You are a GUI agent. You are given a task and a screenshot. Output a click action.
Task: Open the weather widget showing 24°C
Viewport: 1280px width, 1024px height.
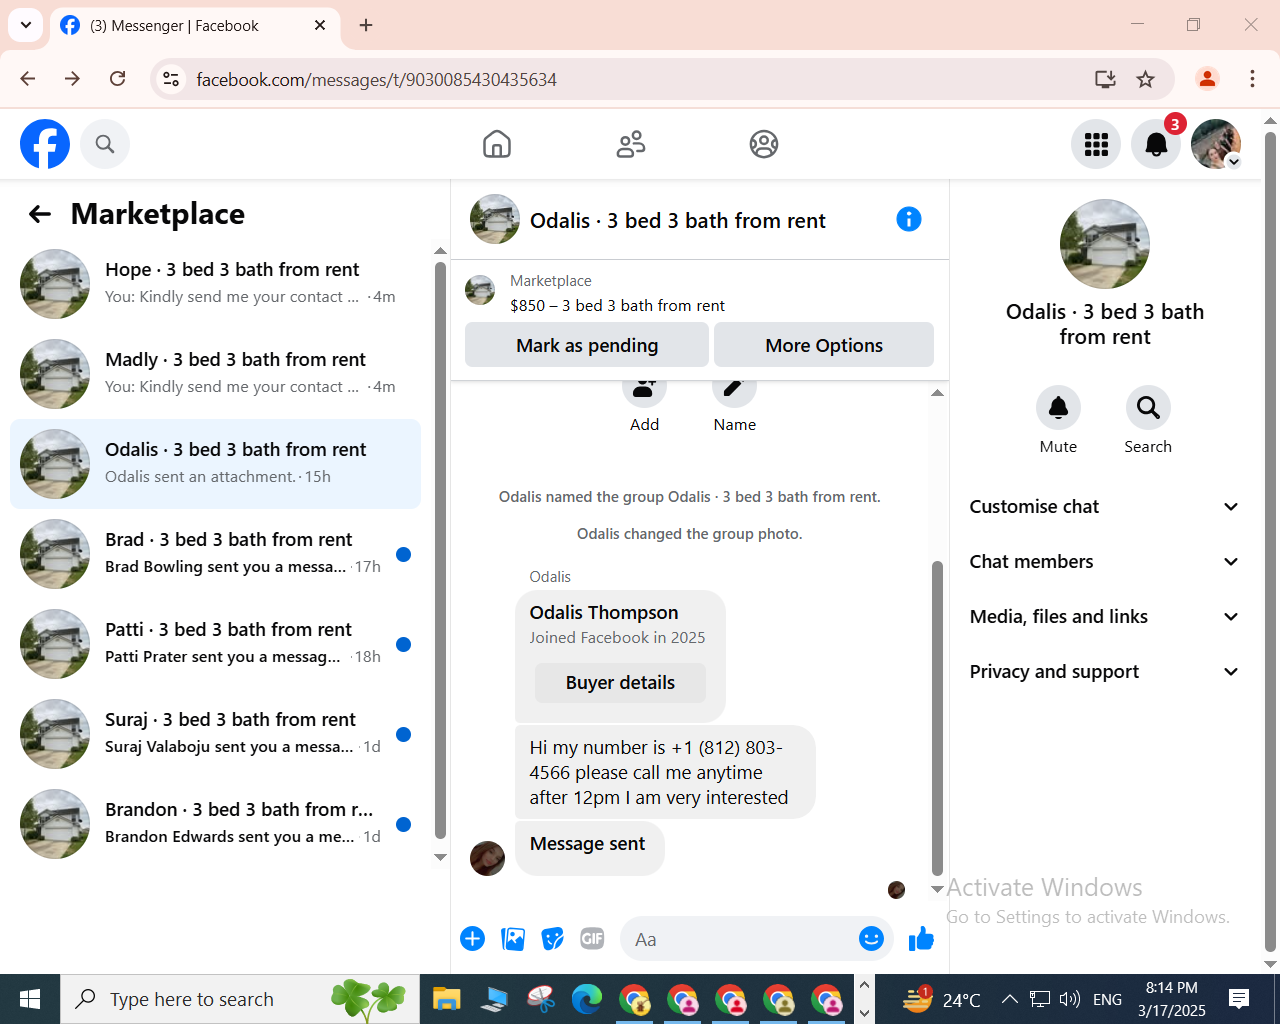click(x=941, y=999)
